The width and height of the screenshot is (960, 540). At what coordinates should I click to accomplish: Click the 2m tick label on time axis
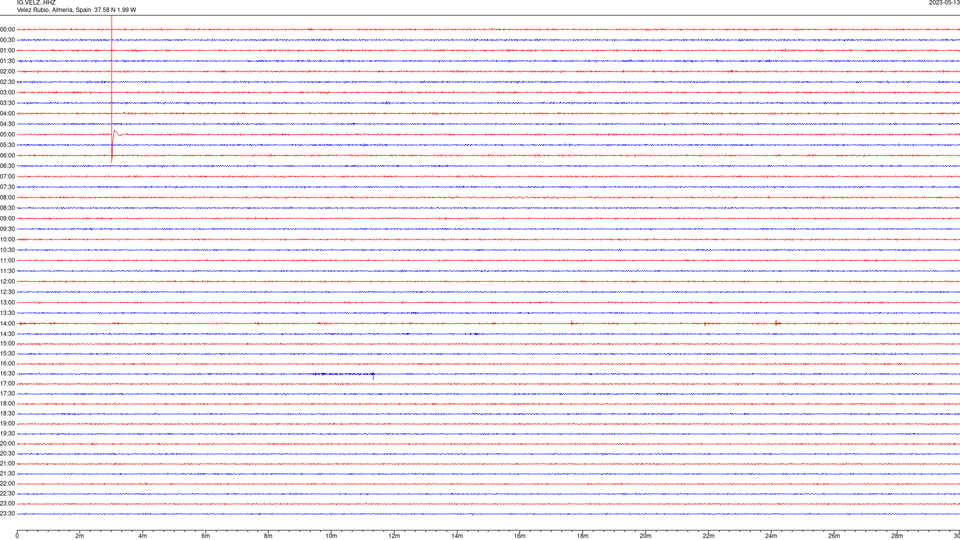80,536
